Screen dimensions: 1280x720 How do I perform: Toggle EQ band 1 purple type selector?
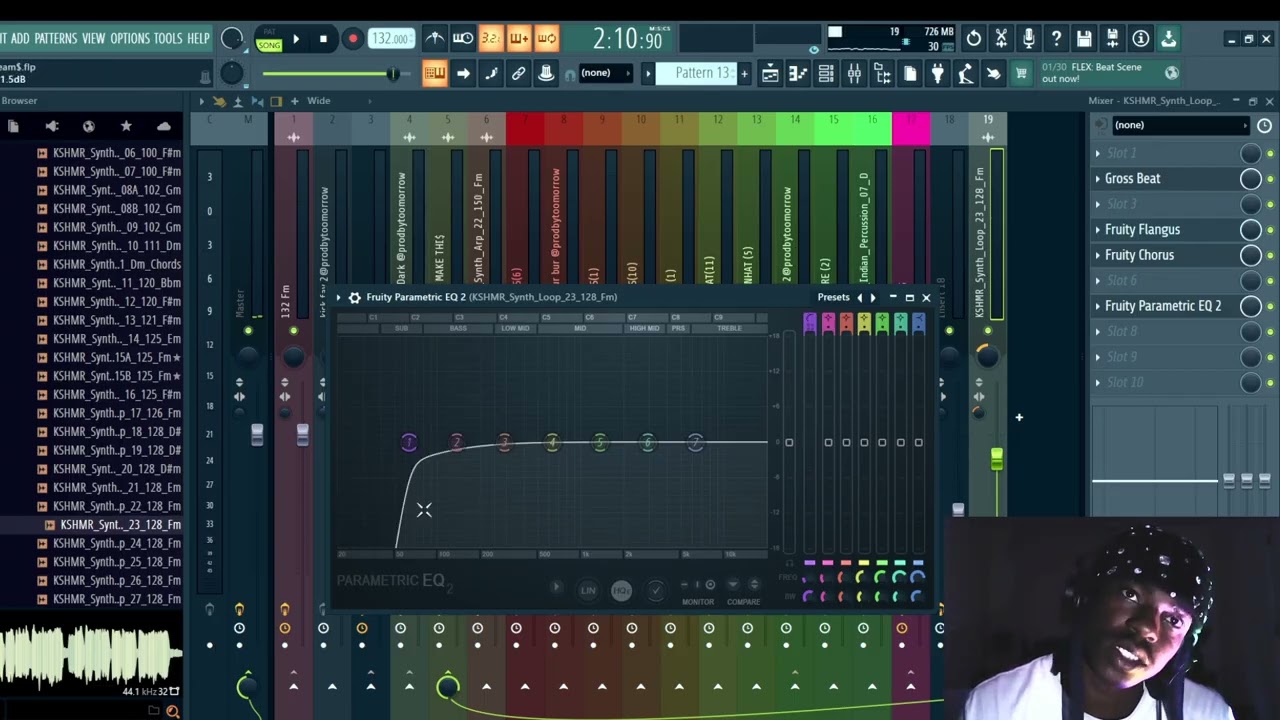point(809,322)
